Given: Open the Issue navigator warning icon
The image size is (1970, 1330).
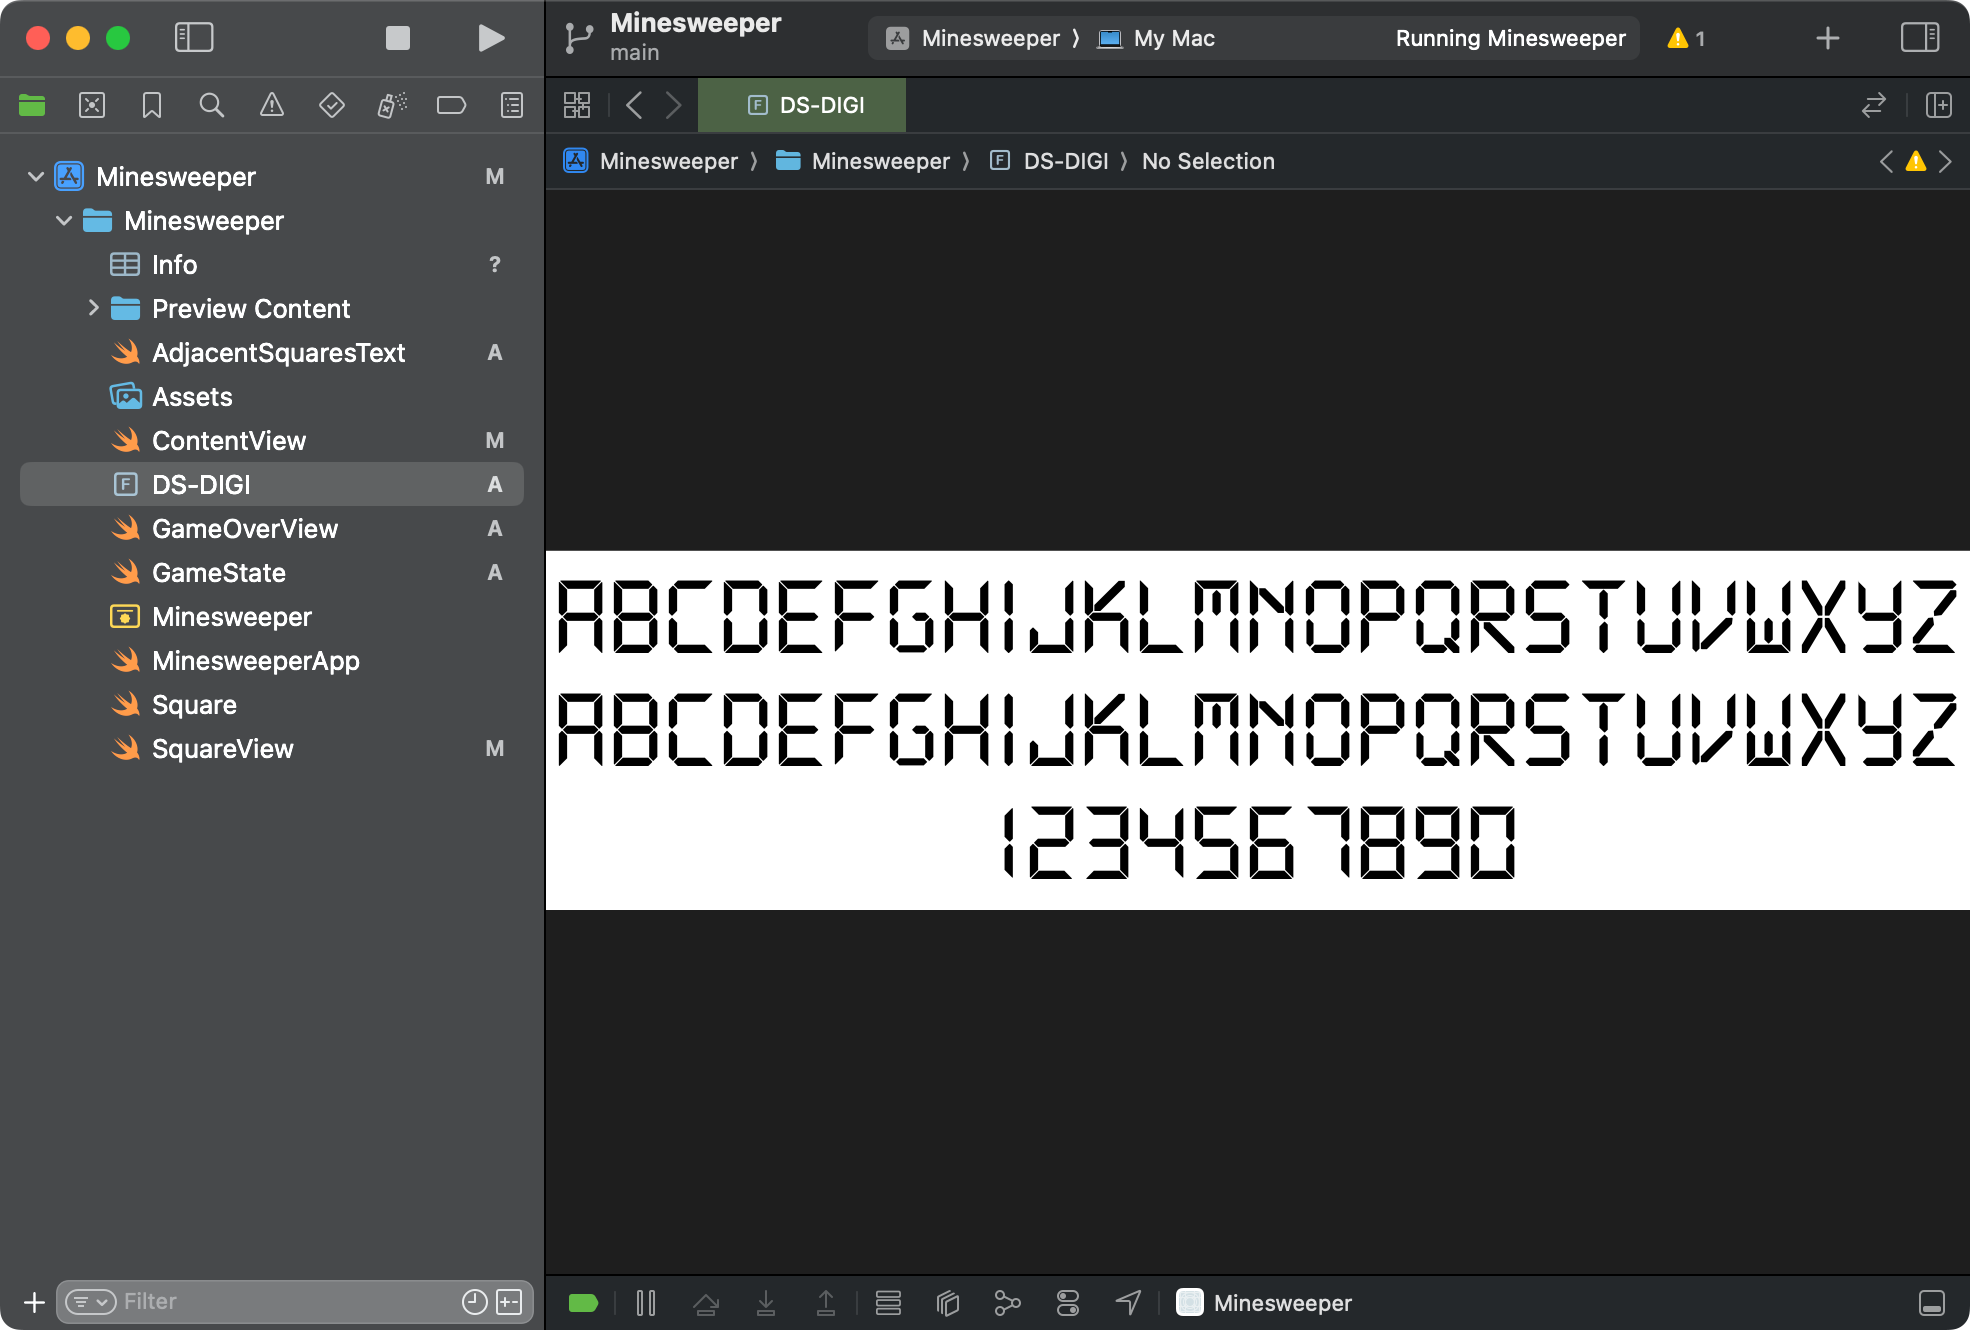Looking at the screenshot, I should [271, 105].
